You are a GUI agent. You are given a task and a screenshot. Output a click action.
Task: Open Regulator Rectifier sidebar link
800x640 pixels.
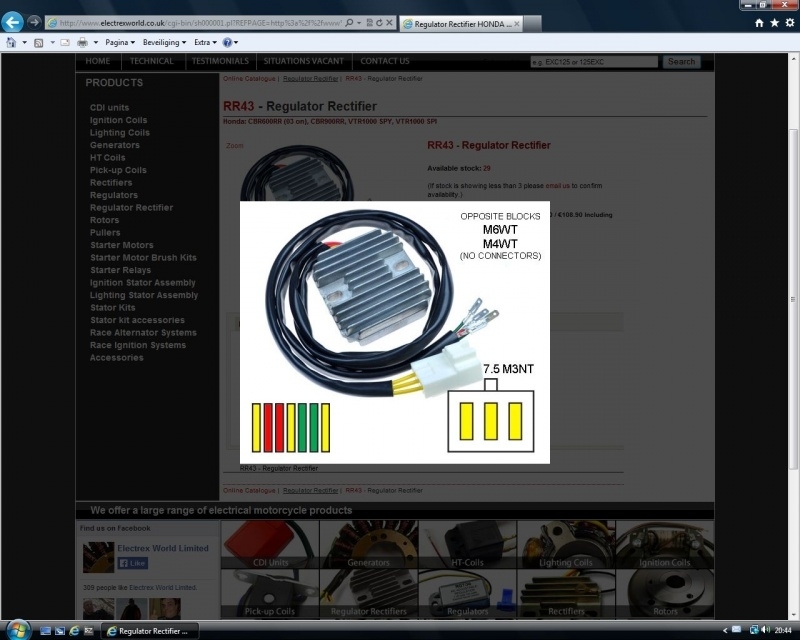point(131,208)
